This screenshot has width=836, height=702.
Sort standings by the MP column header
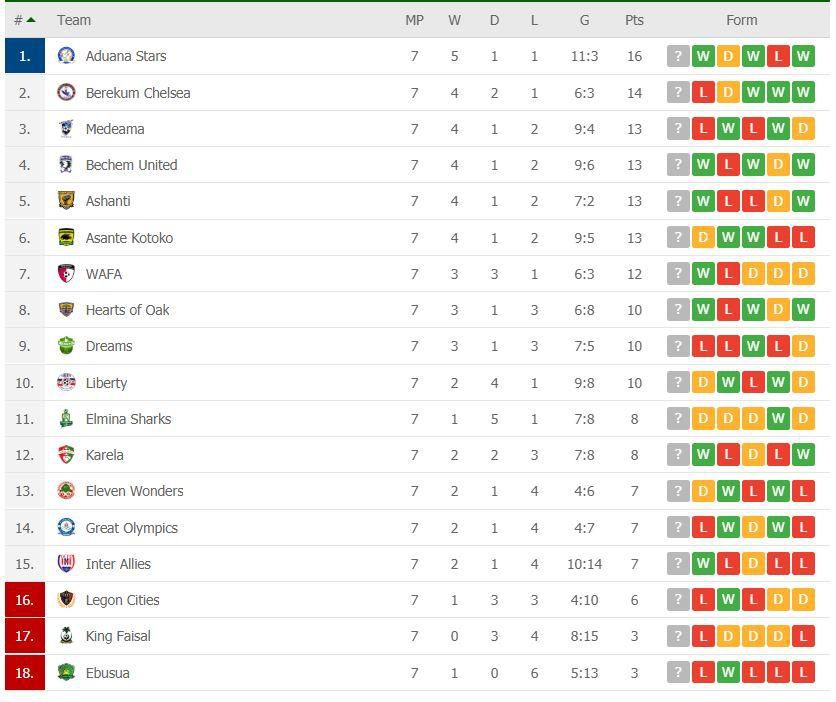(x=414, y=20)
